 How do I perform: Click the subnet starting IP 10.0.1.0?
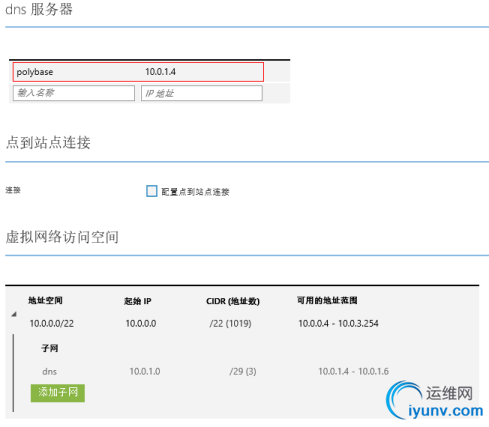point(145,371)
